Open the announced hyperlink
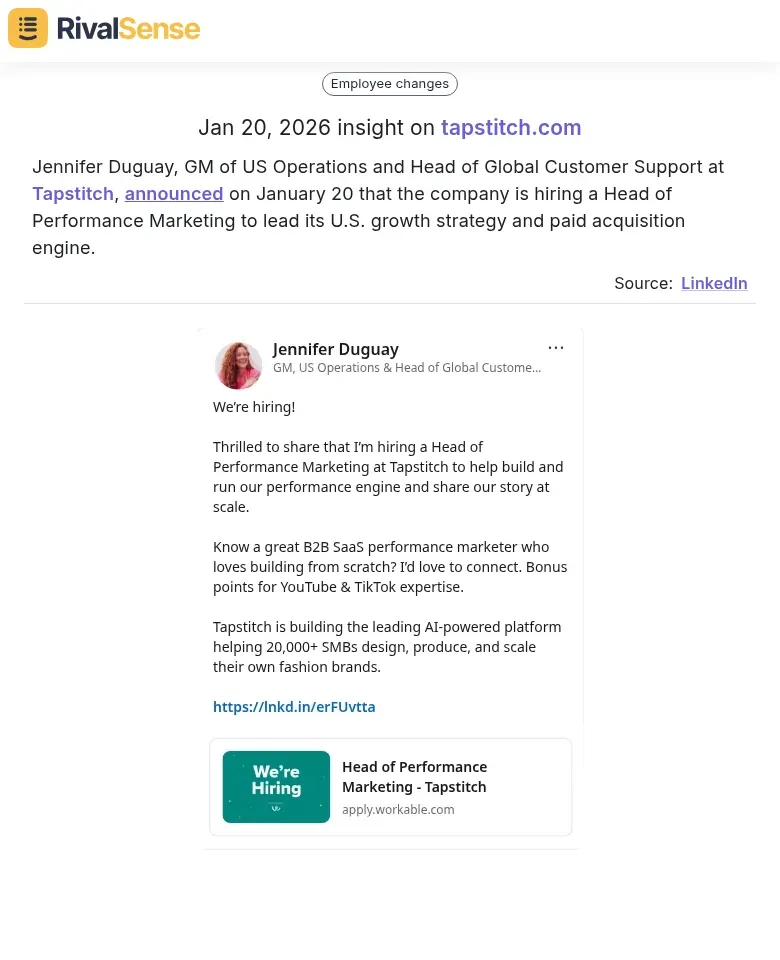780x960 pixels. coord(173,193)
